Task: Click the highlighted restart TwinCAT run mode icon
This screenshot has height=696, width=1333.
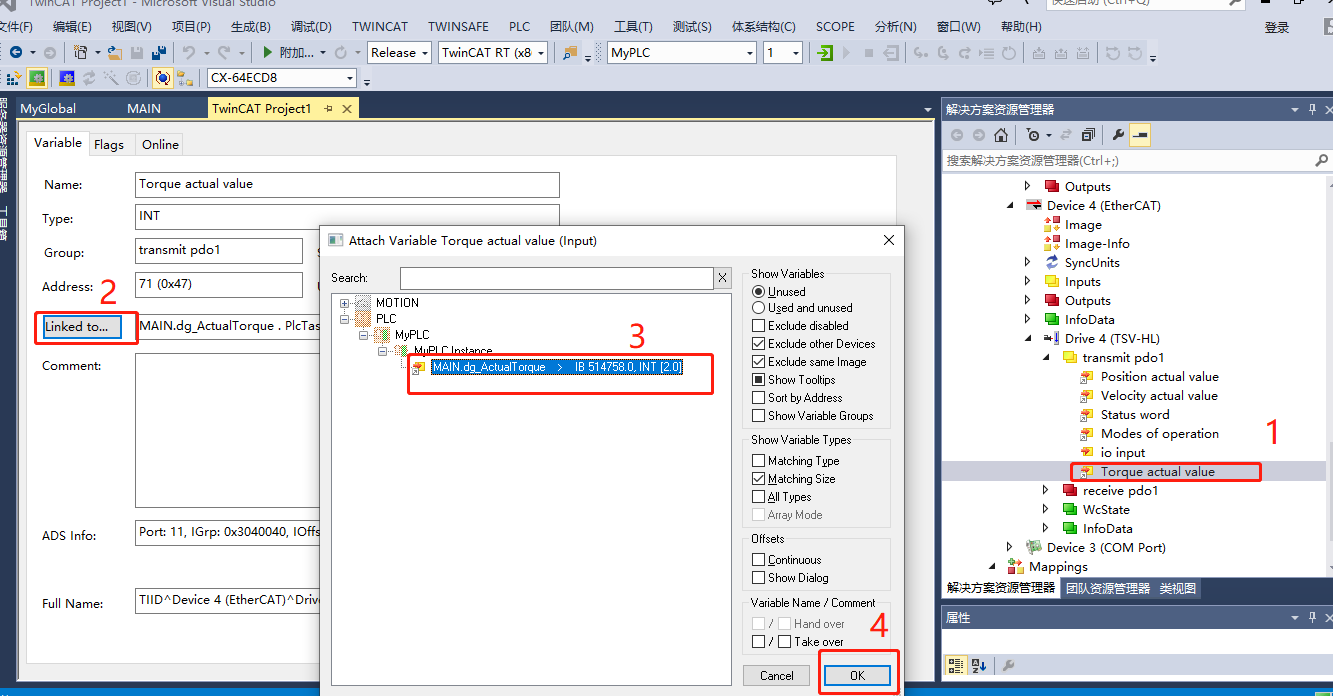Action: (x=37, y=77)
